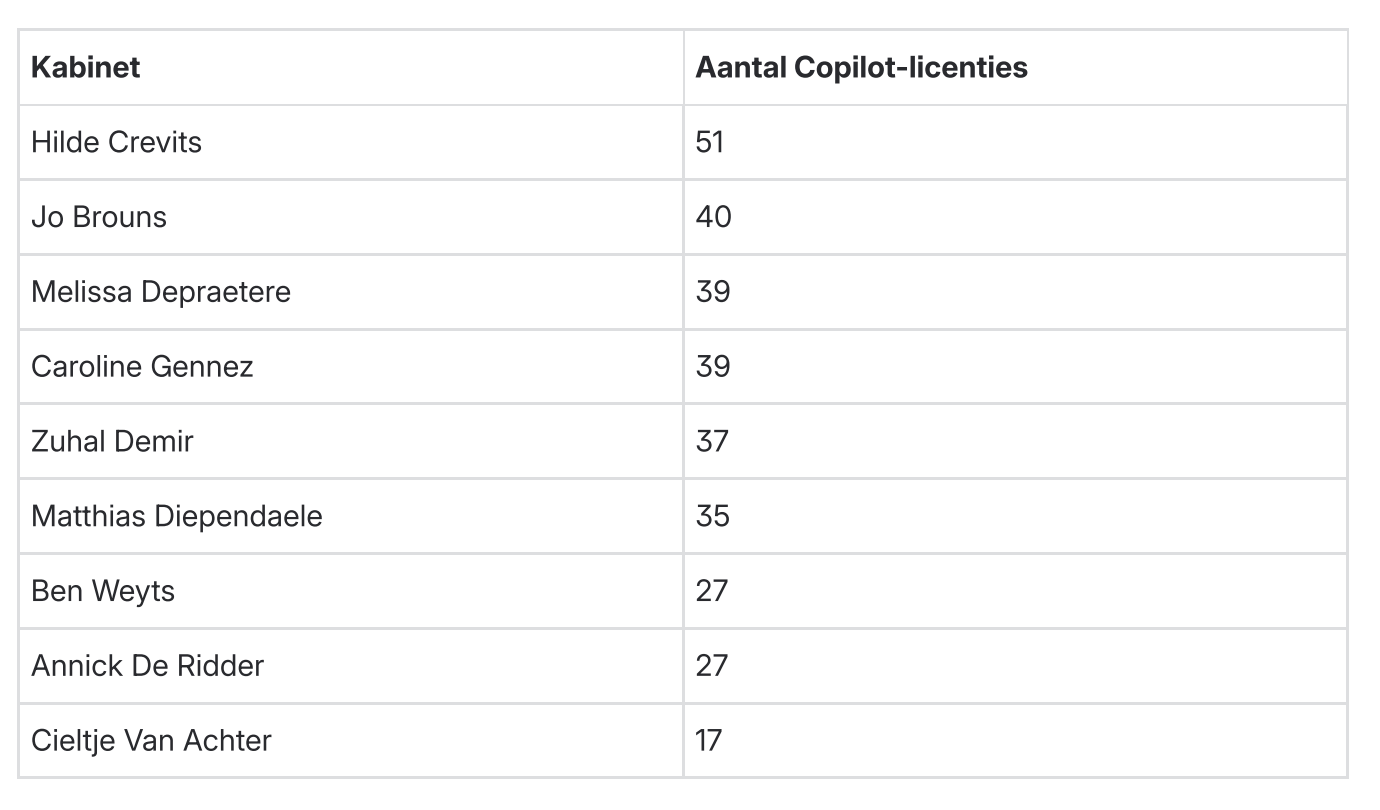Viewport: 1380px width, 810px height.
Task: Click the Cieltje Van Achter cell
Action: [351, 741]
